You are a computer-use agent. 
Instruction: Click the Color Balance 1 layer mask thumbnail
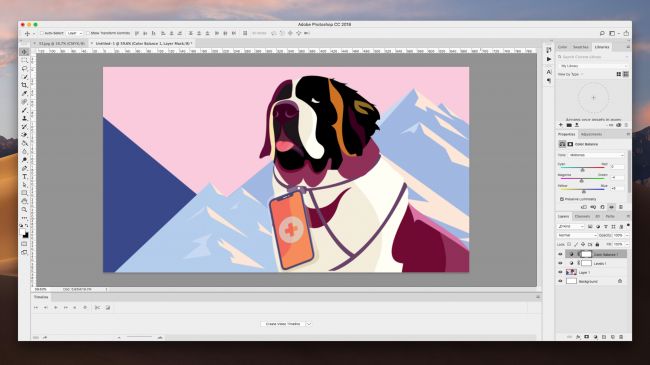[x=586, y=254]
